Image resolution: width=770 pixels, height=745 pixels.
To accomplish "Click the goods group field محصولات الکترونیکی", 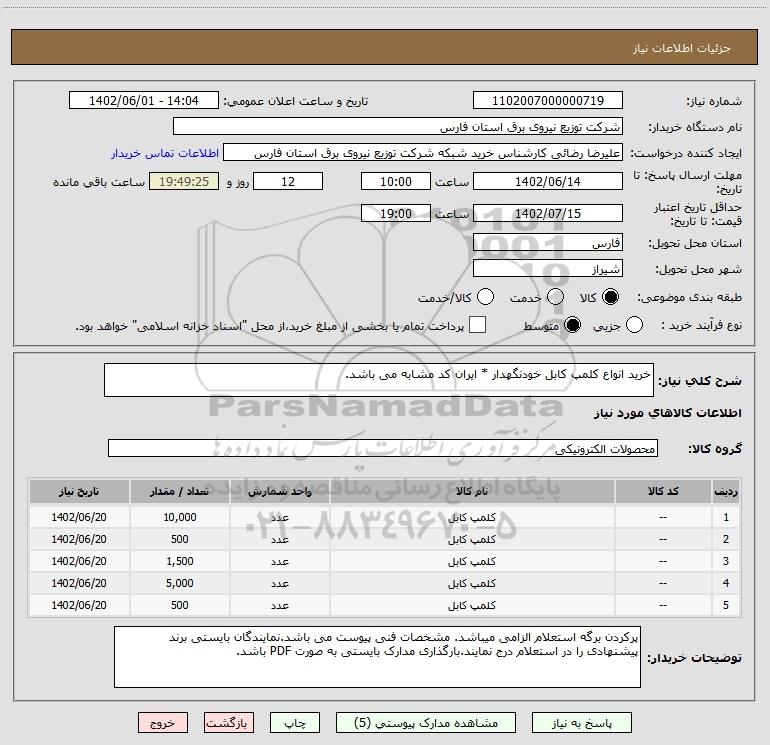I will coord(383,448).
